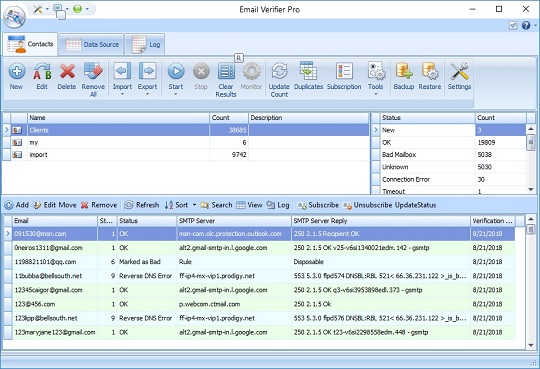Image resolution: width=540 pixels, height=369 pixels.
Task: Select the 123@456.com email row
Action: click(x=260, y=304)
